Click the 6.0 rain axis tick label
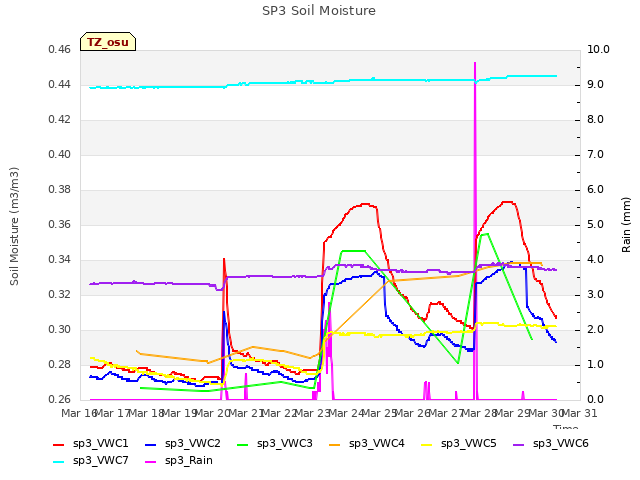The width and height of the screenshot is (640, 480). click(x=595, y=190)
